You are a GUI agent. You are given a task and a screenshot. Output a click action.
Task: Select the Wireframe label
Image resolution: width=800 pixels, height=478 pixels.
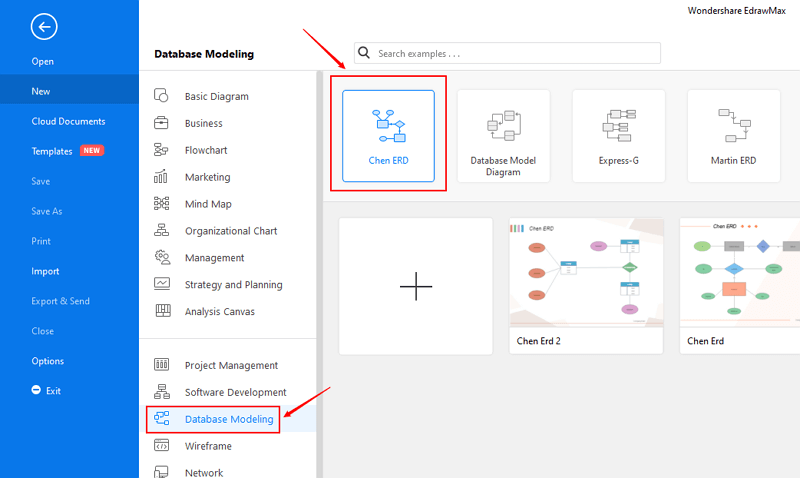point(208,446)
